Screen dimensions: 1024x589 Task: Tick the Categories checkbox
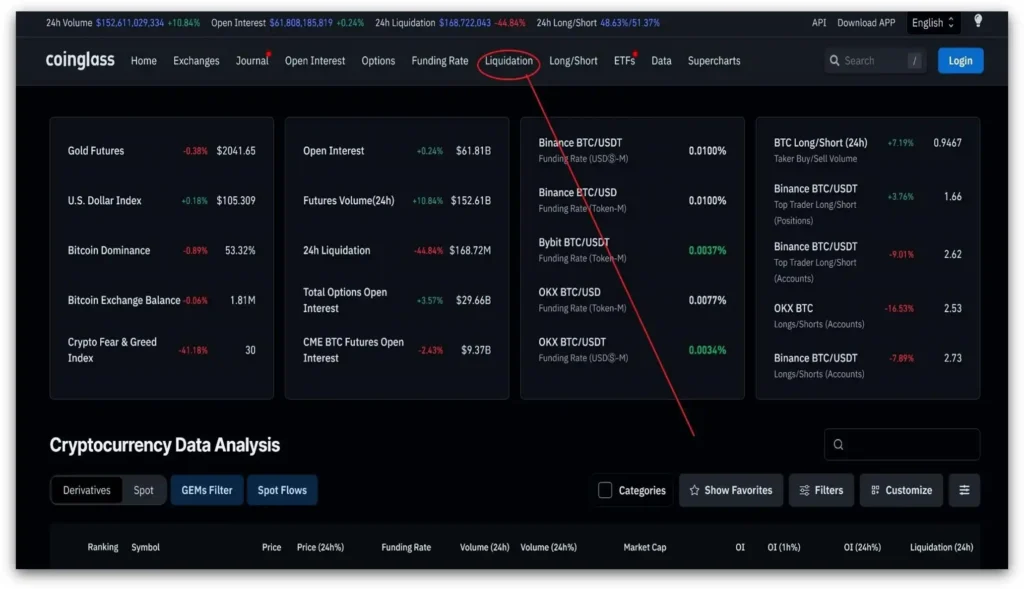click(x=605, y=490)
